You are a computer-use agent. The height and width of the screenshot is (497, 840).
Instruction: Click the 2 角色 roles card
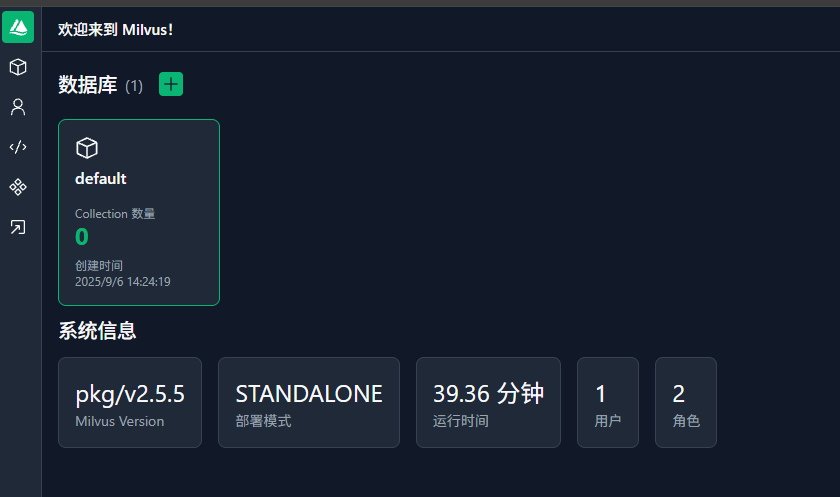685,402
